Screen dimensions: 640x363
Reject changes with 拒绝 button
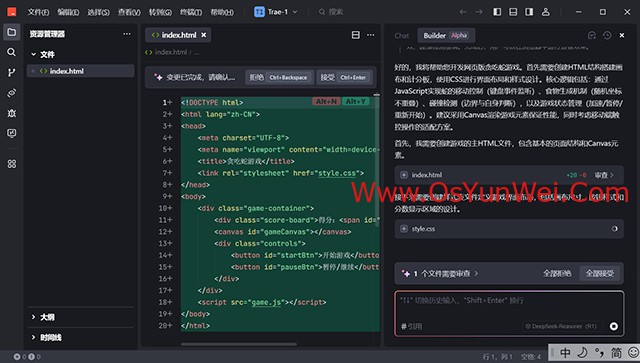[280, 77]
